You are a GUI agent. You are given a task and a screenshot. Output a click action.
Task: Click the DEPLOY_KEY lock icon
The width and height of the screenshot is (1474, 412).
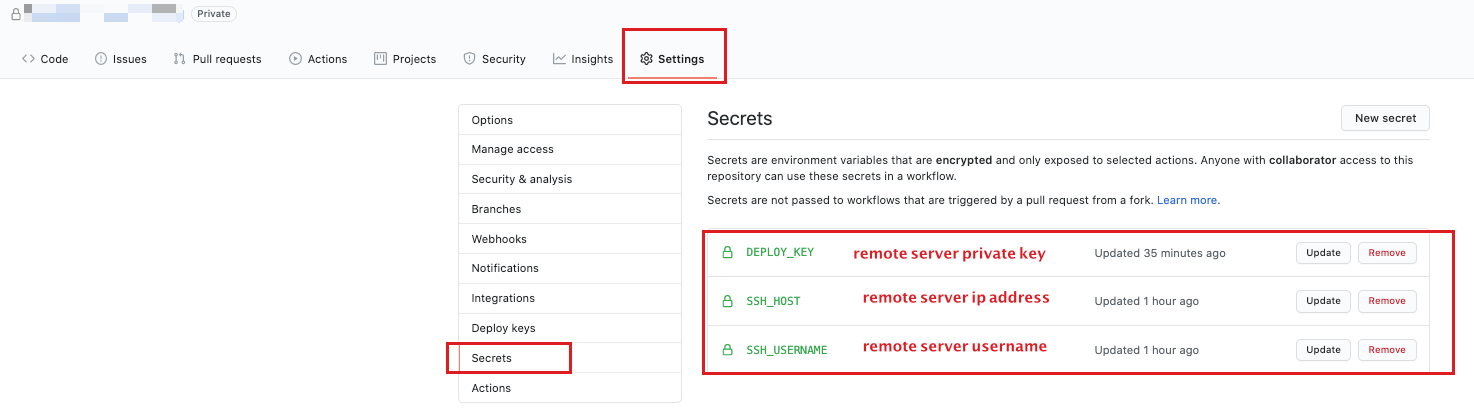pos(728,252)
